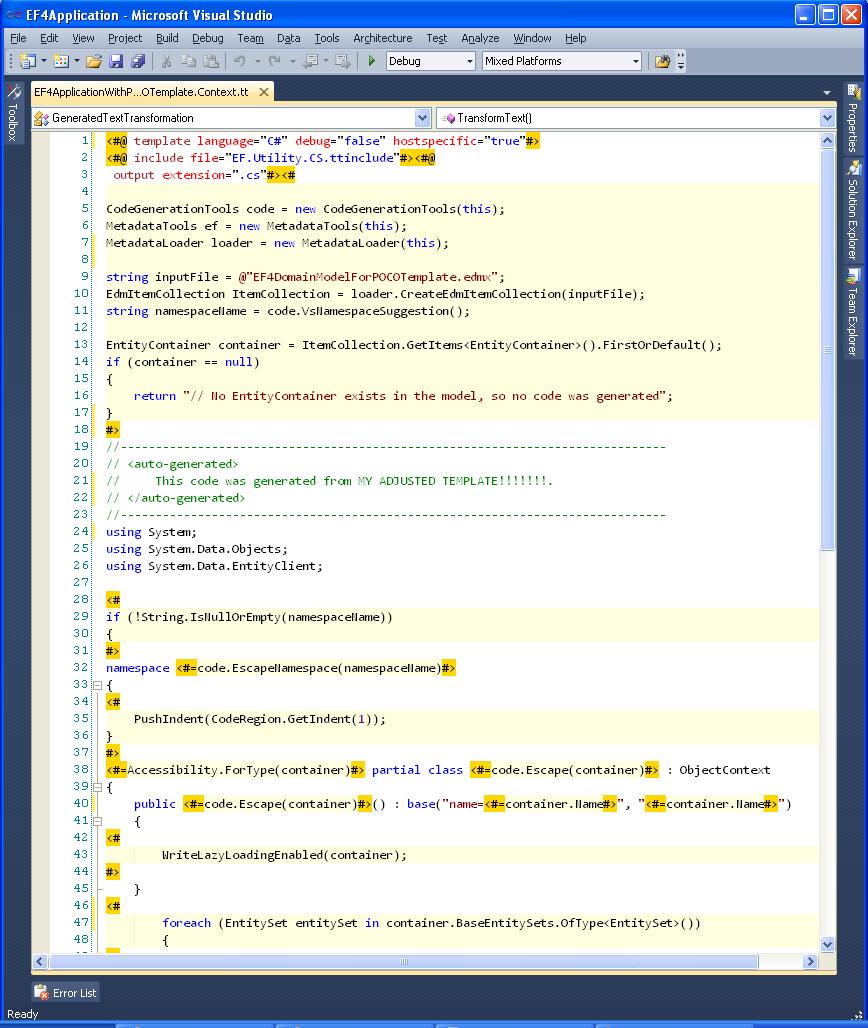The height and width of the screenshot is (1028, 868).
Task: Click the Ready status bar text
Action: tap(22, 1014)
